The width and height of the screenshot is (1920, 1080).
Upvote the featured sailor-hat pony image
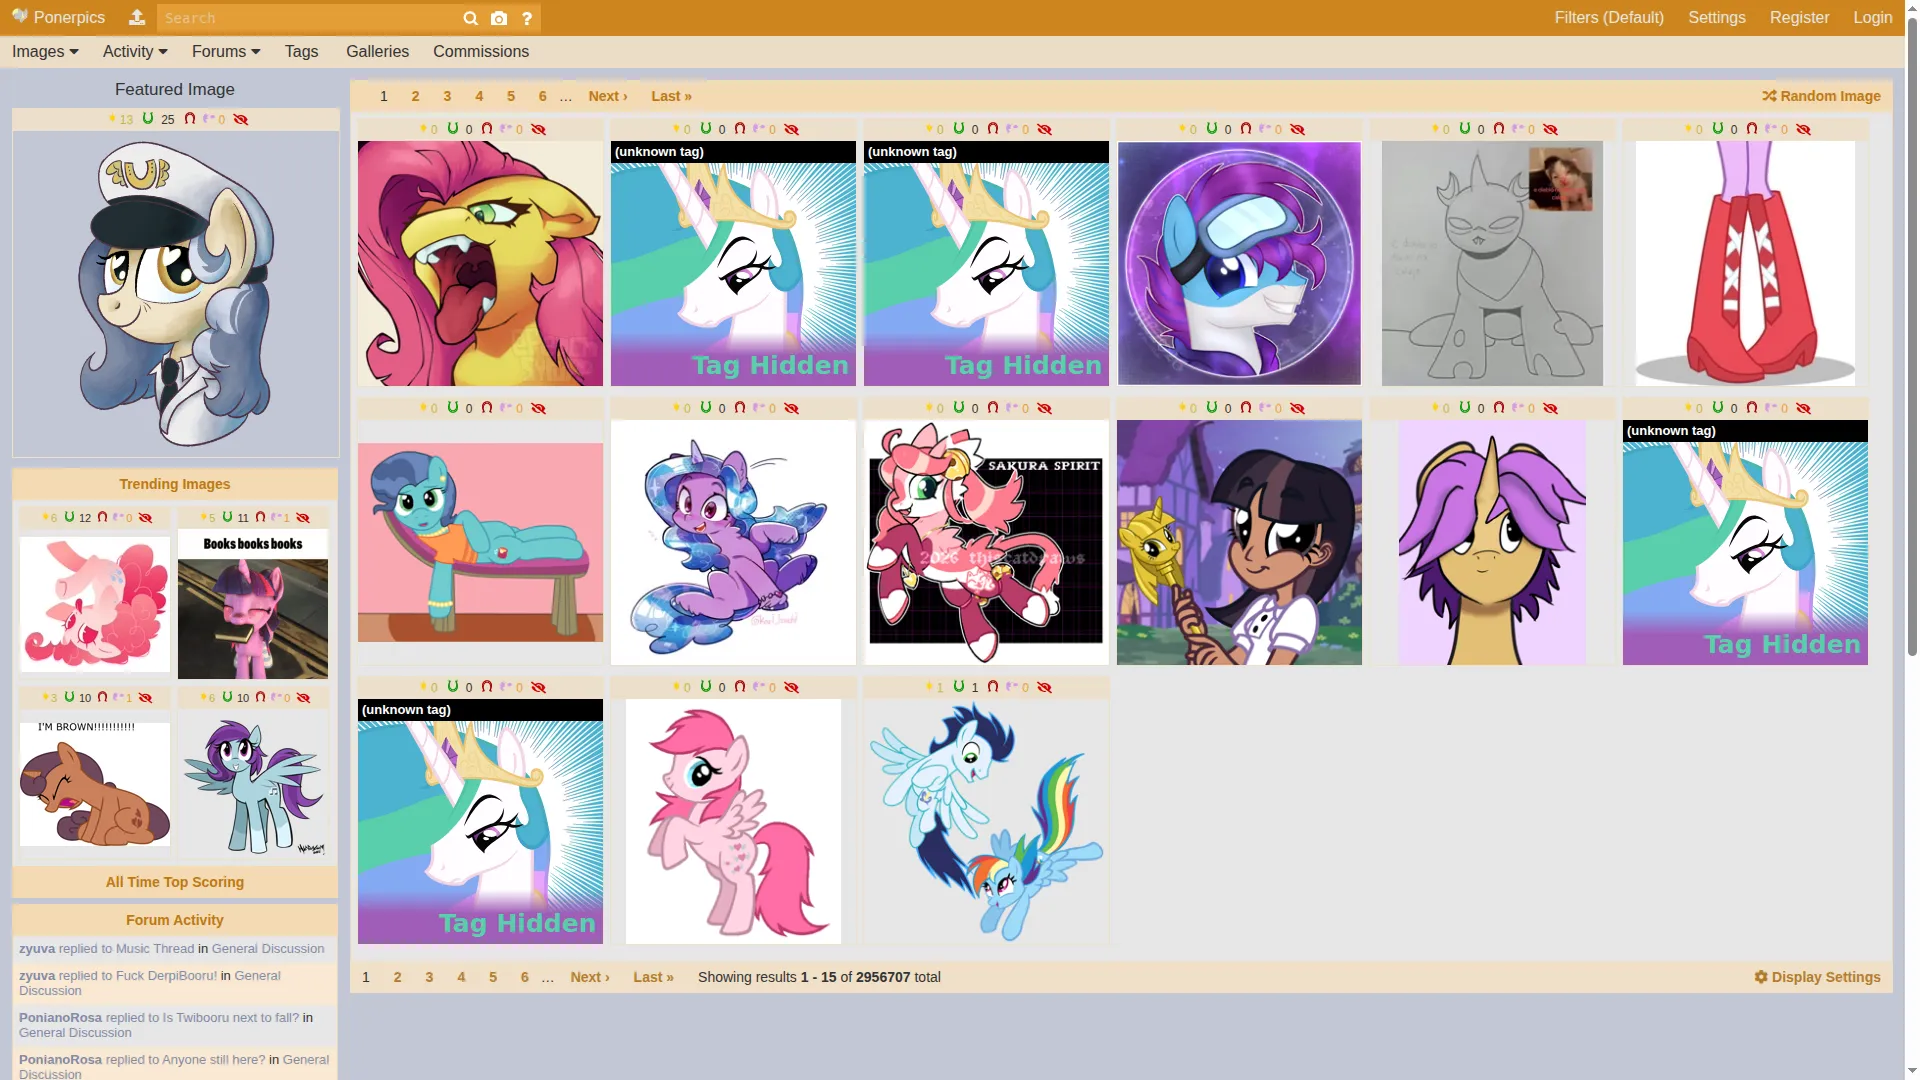click(148, 119)
